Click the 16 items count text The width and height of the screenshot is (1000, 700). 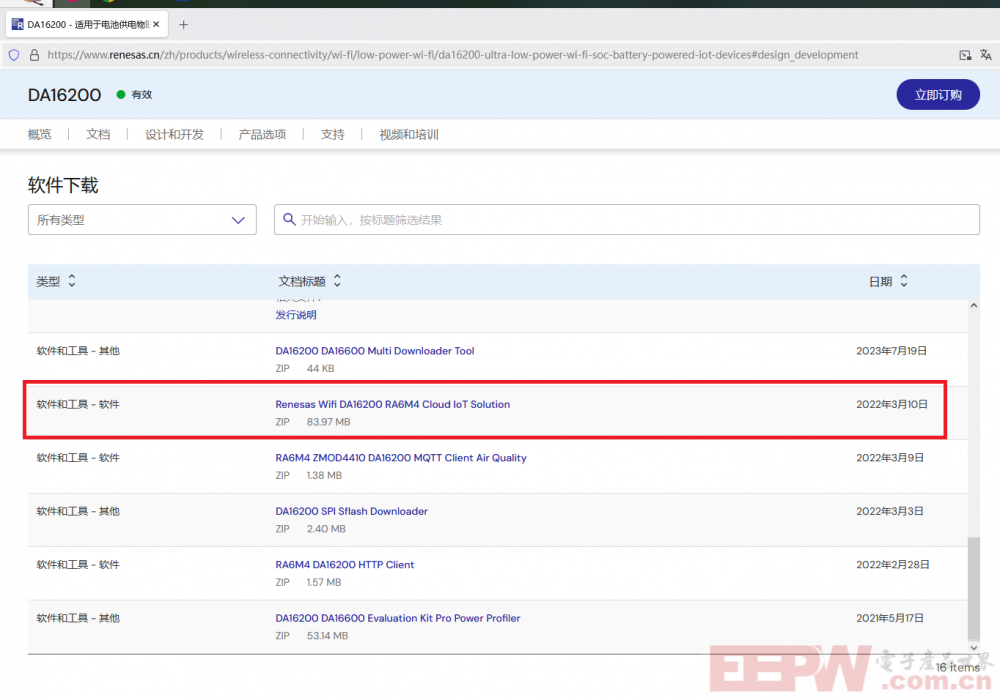[957, 667]
